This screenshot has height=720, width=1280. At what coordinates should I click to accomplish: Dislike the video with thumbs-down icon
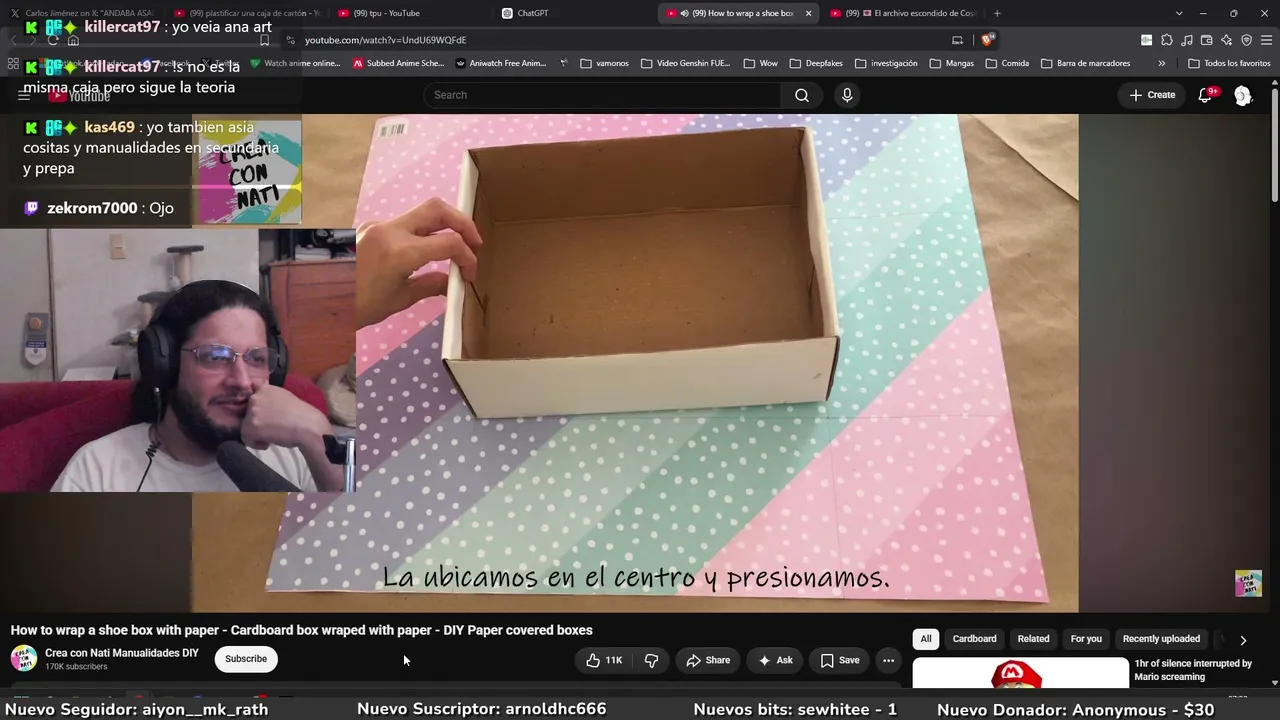coord(651,660)
